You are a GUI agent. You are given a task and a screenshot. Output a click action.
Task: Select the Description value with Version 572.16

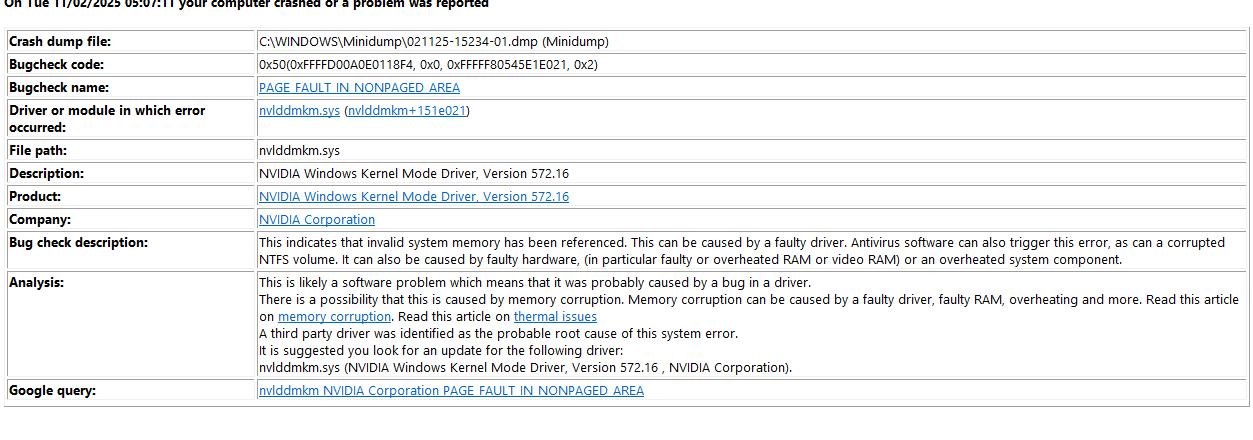(414, 174)
